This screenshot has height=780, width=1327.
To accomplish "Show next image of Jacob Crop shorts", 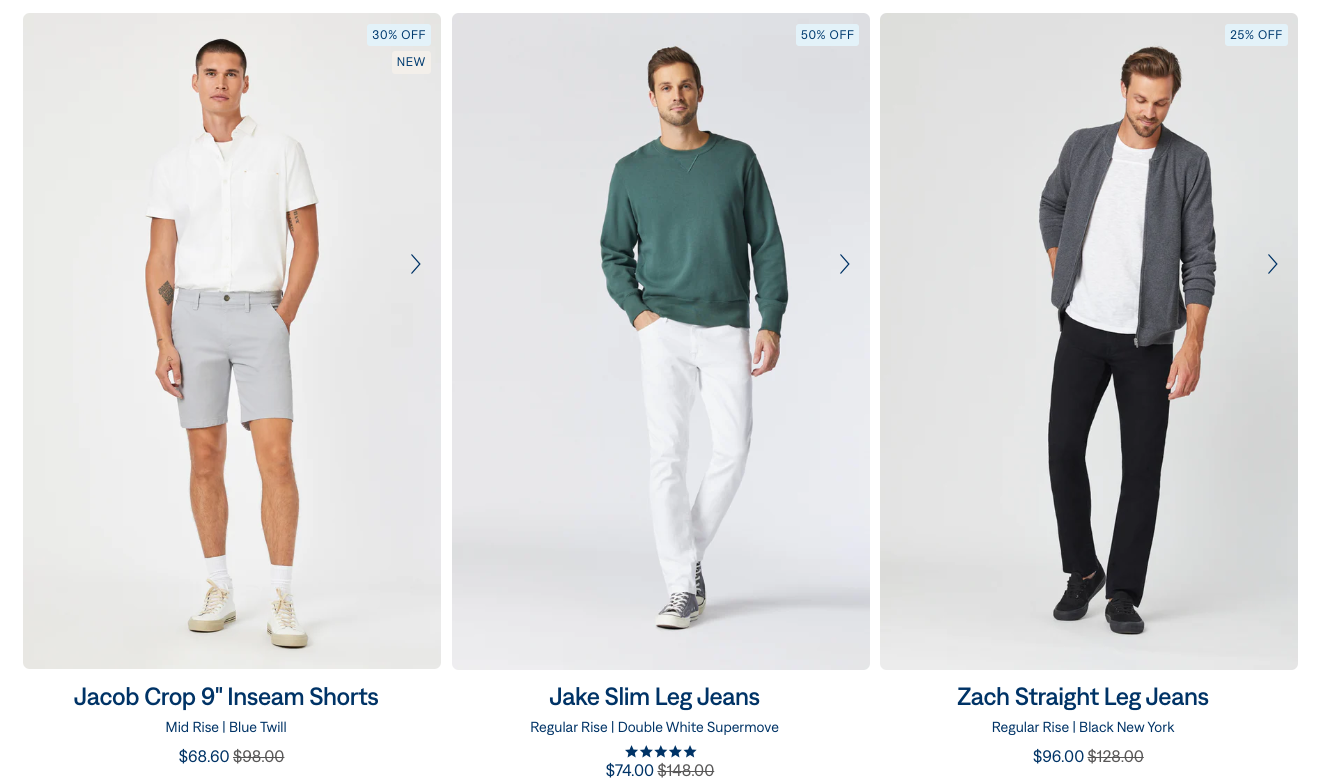I will coord(416,264).
